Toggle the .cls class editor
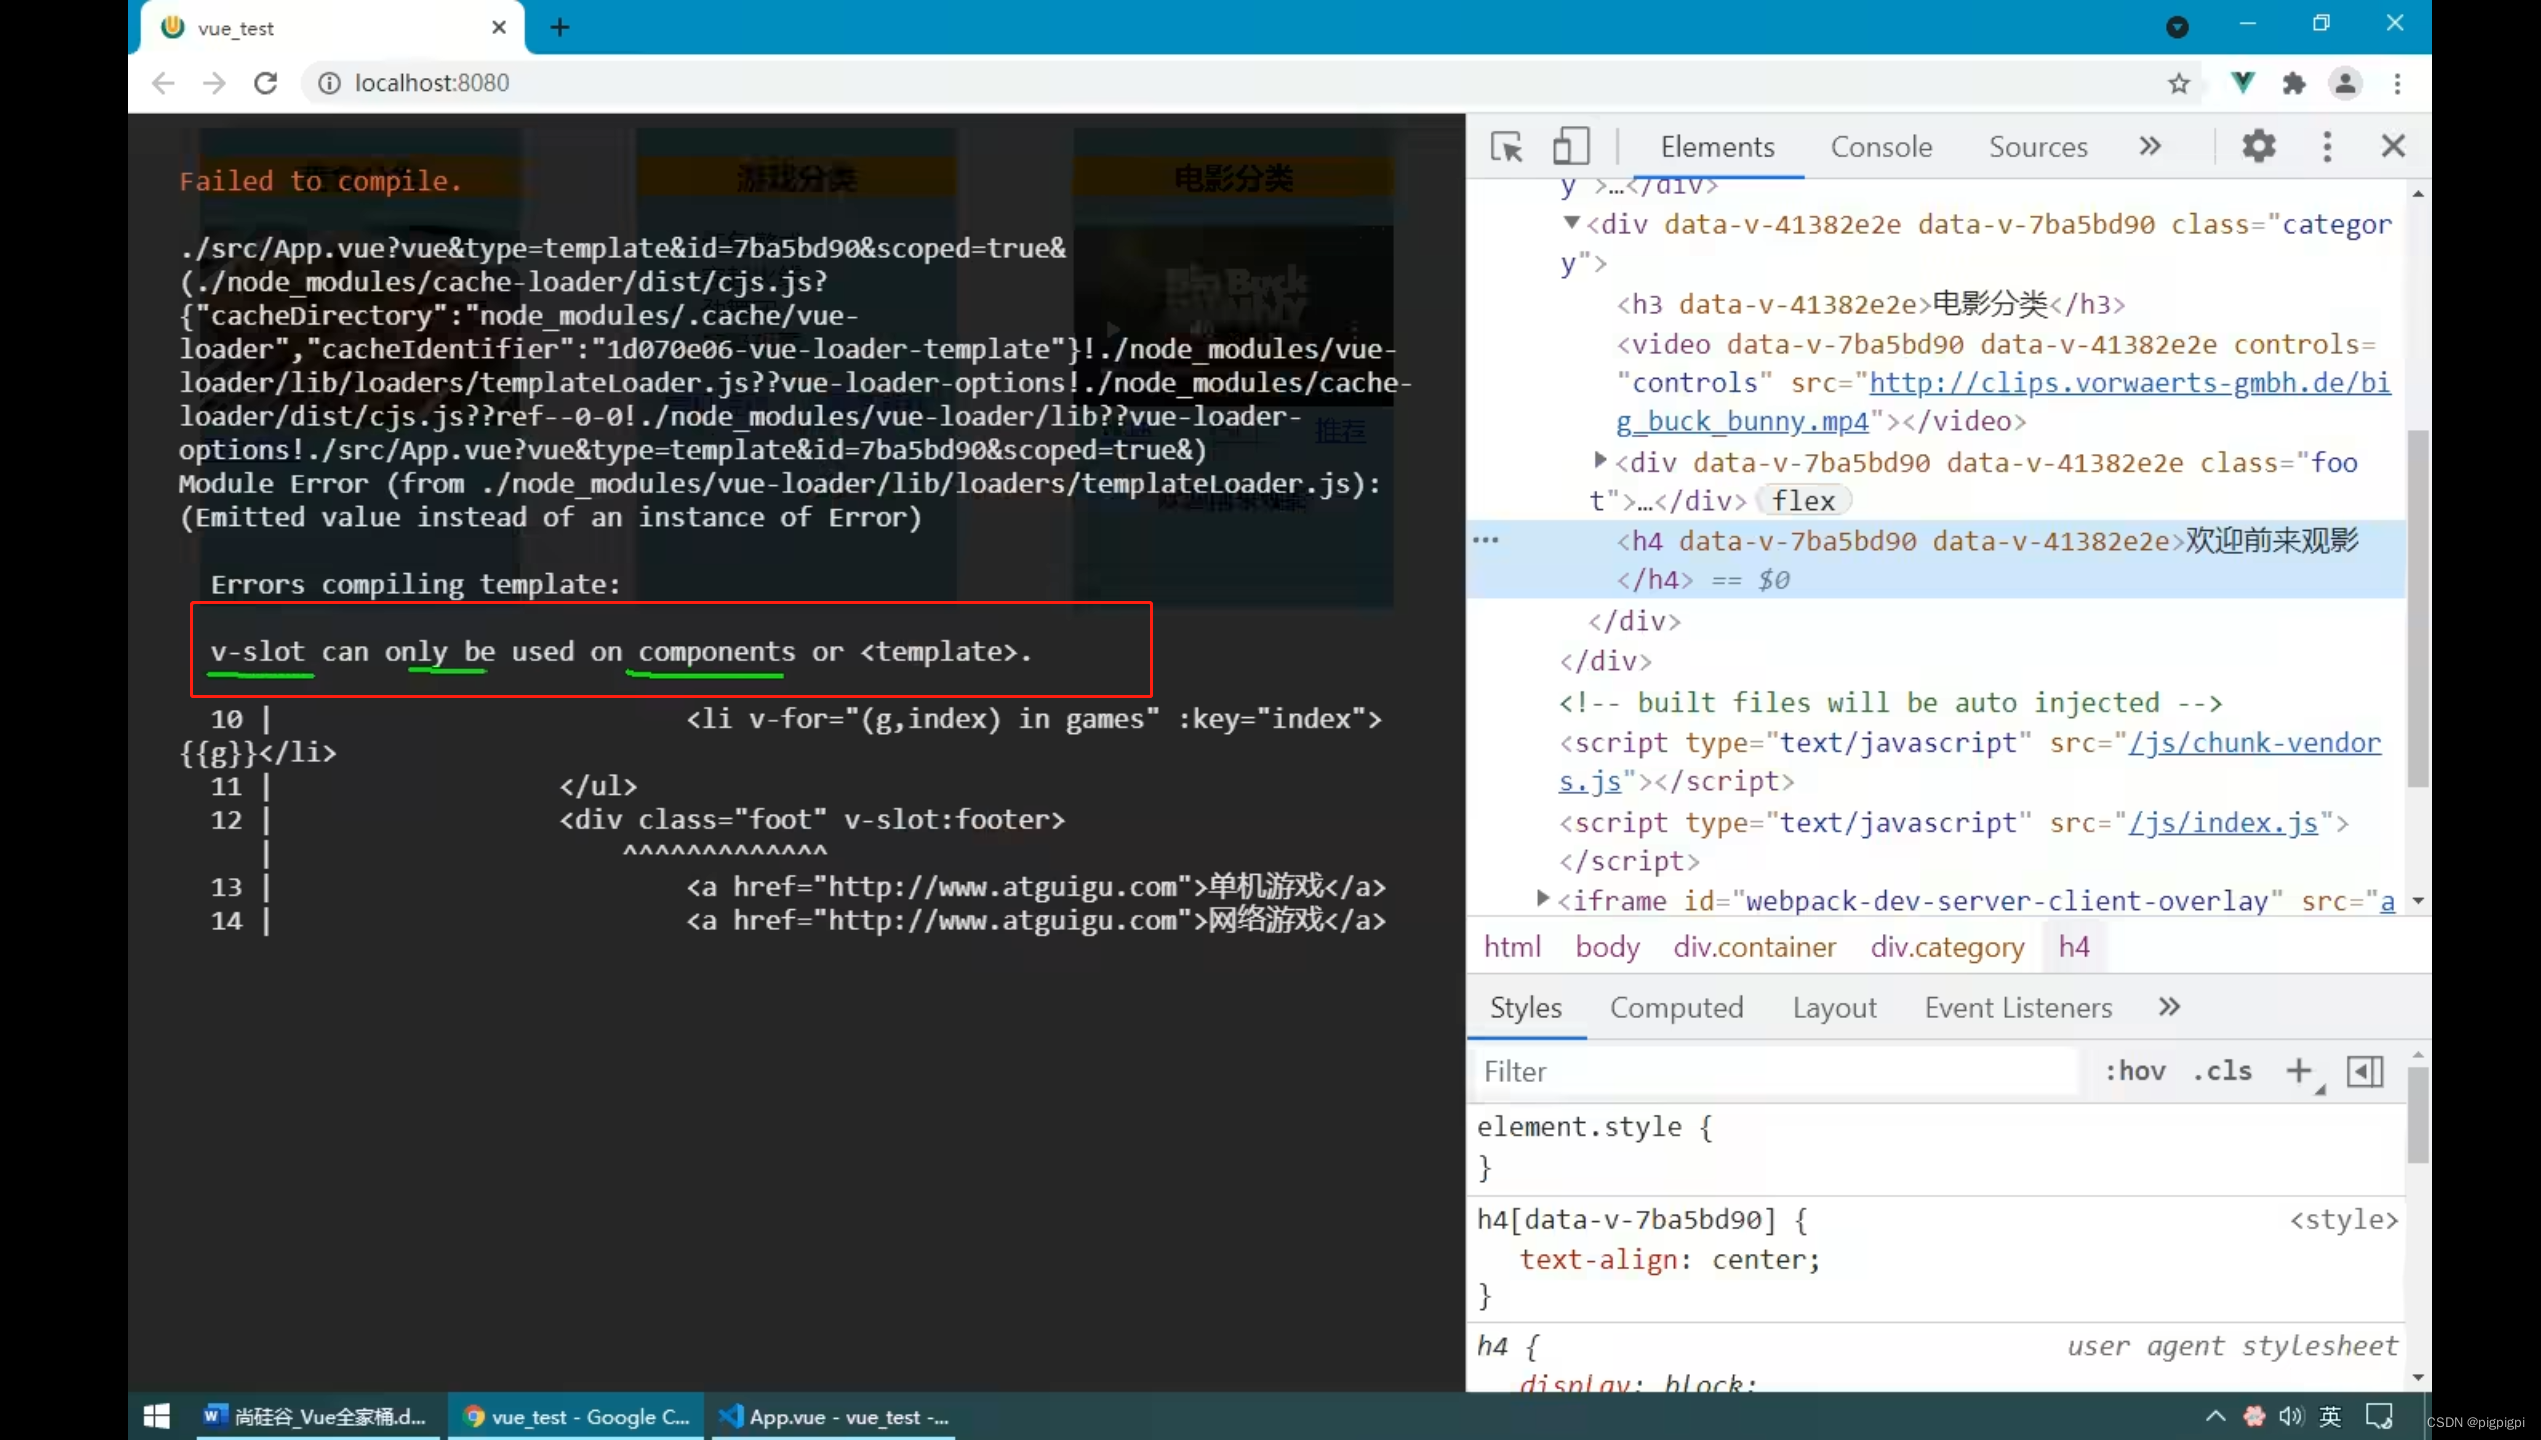This screenshot has width=2541, height=1440. tap(2222, 1072)
